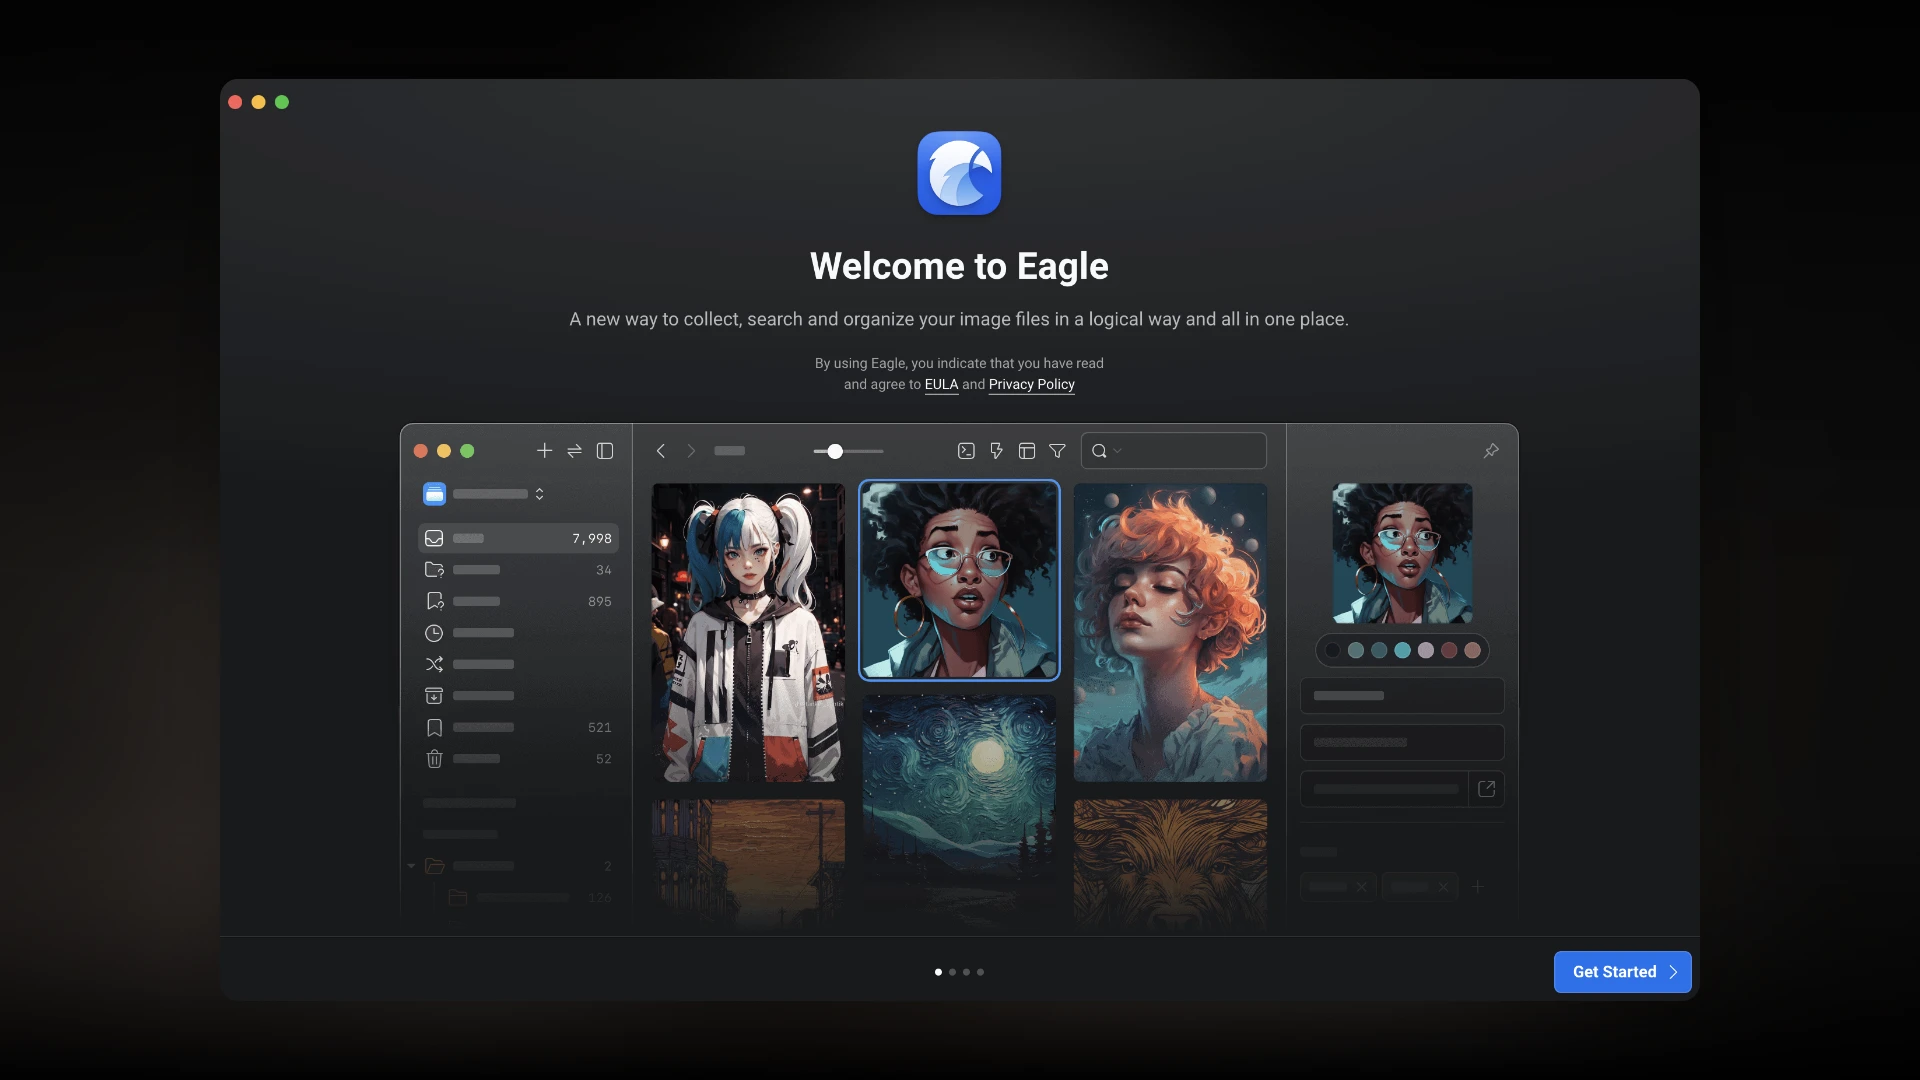The width and height of the screenshot is (1920, 1080).
Task: Click the second notes field in the inspector
Action: click(1402, 742)
